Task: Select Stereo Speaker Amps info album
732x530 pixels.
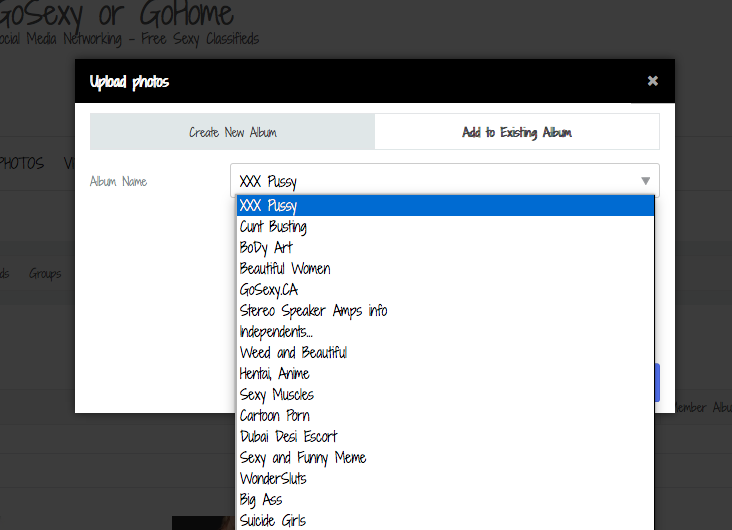Action: 445,311
